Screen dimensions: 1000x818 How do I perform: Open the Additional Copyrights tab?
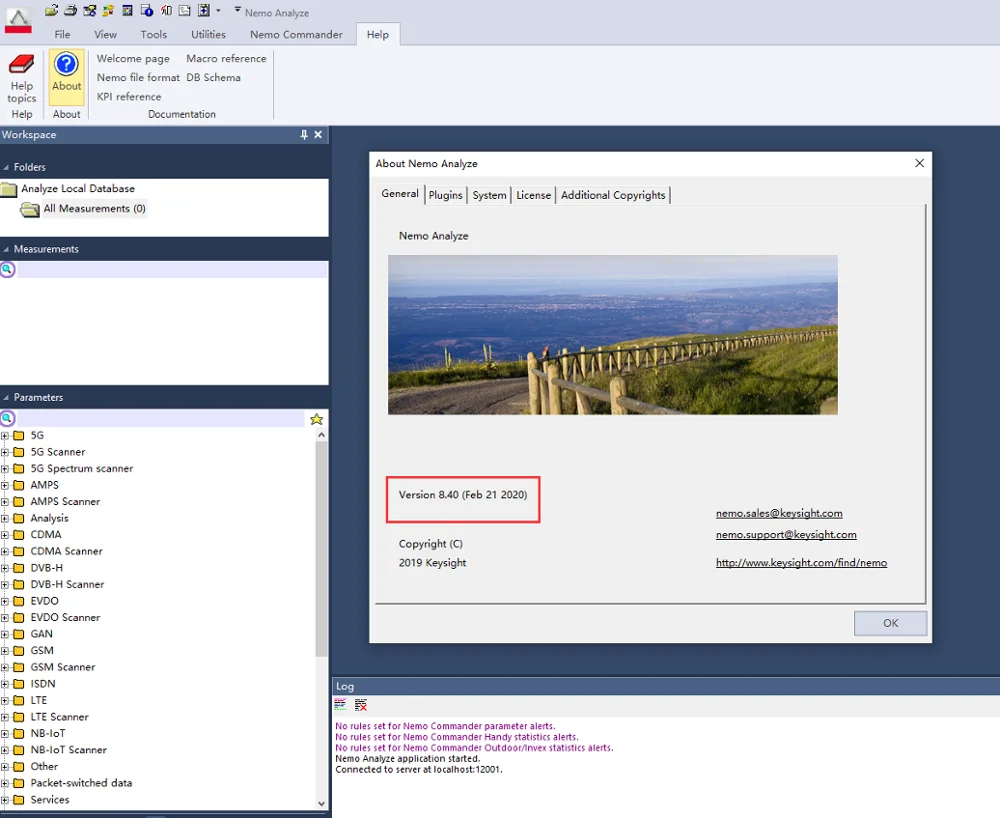(x=613, y=195)
